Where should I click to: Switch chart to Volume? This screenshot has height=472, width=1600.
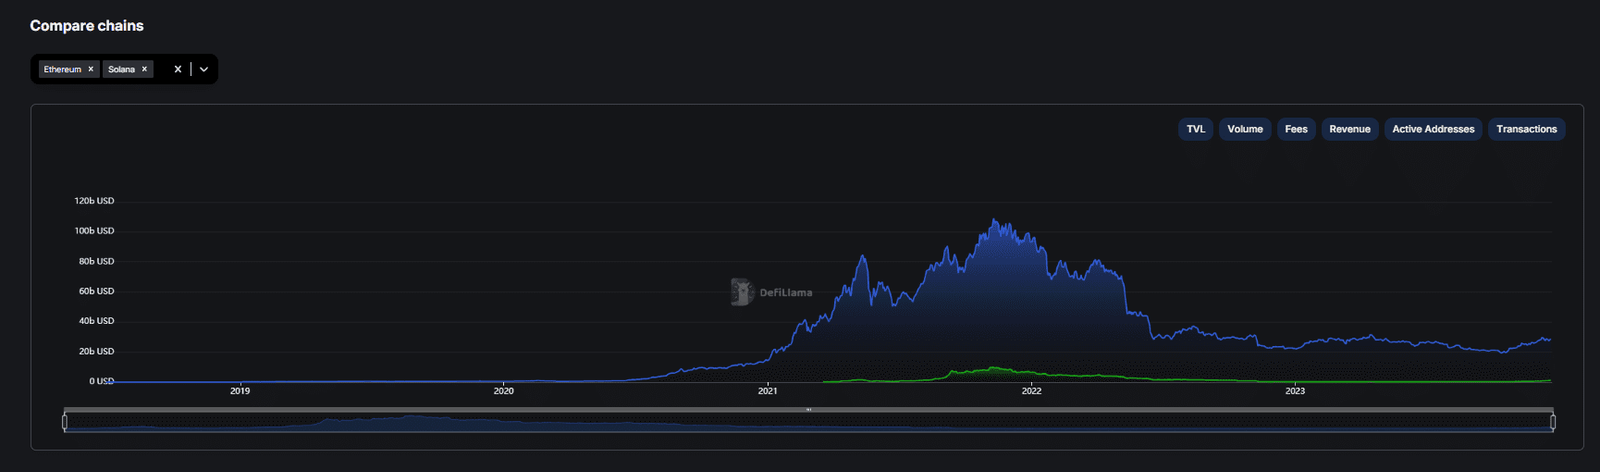1244,129
